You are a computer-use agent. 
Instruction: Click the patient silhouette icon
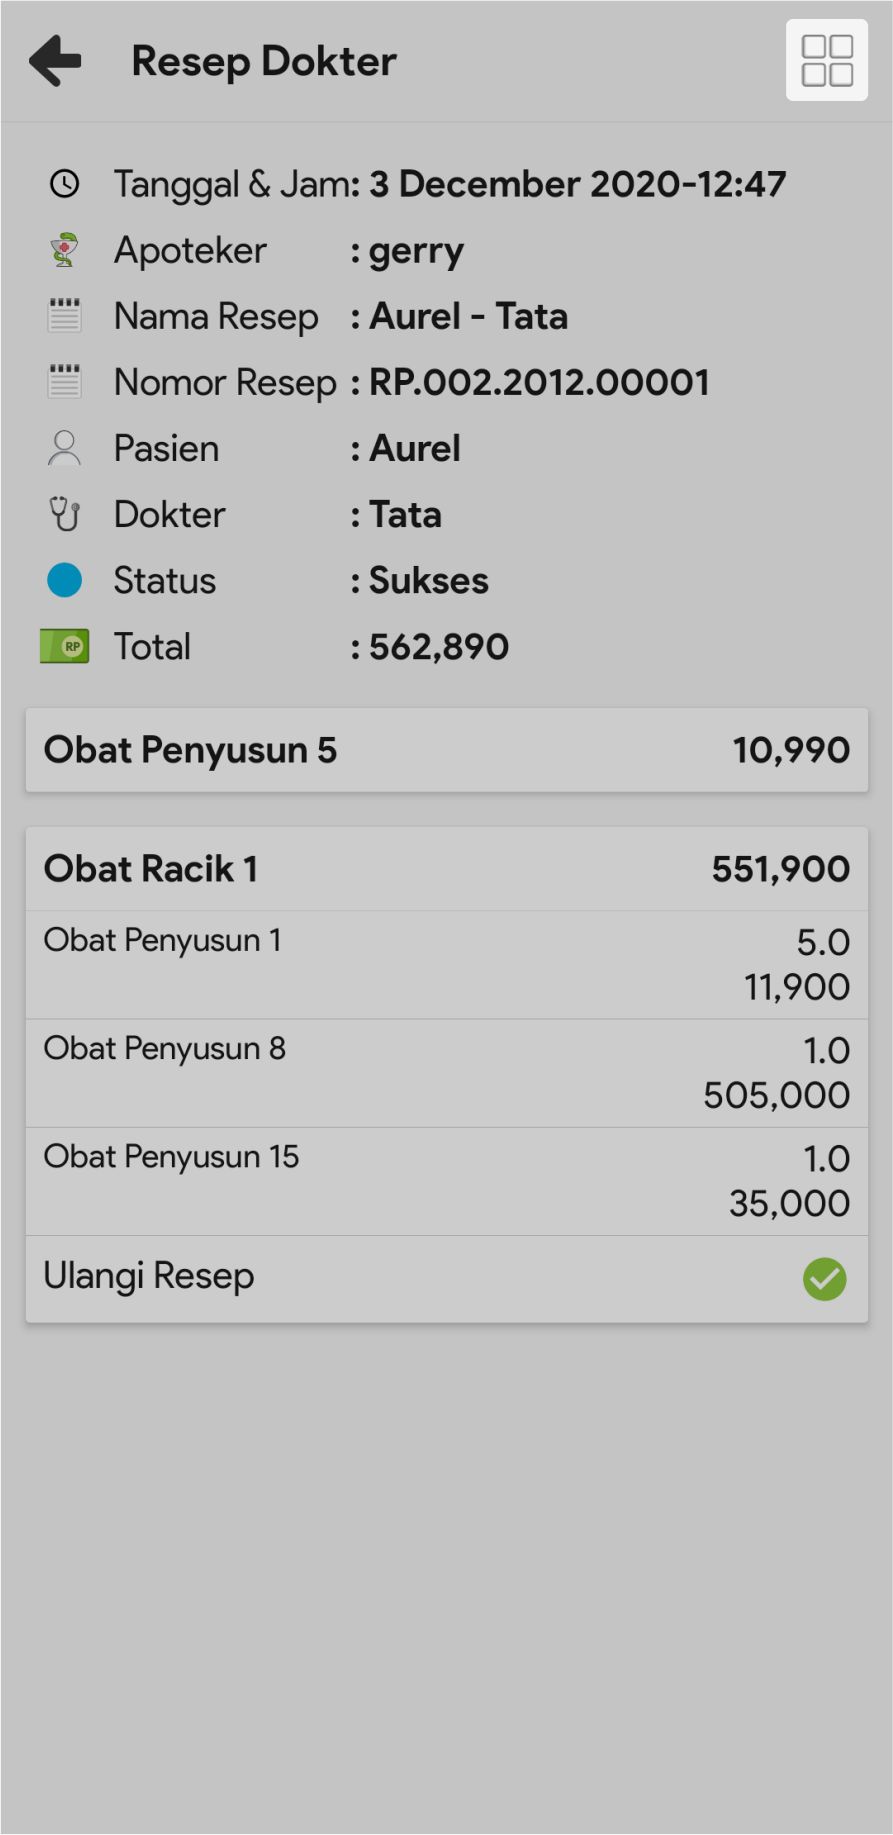pos(65,448)
